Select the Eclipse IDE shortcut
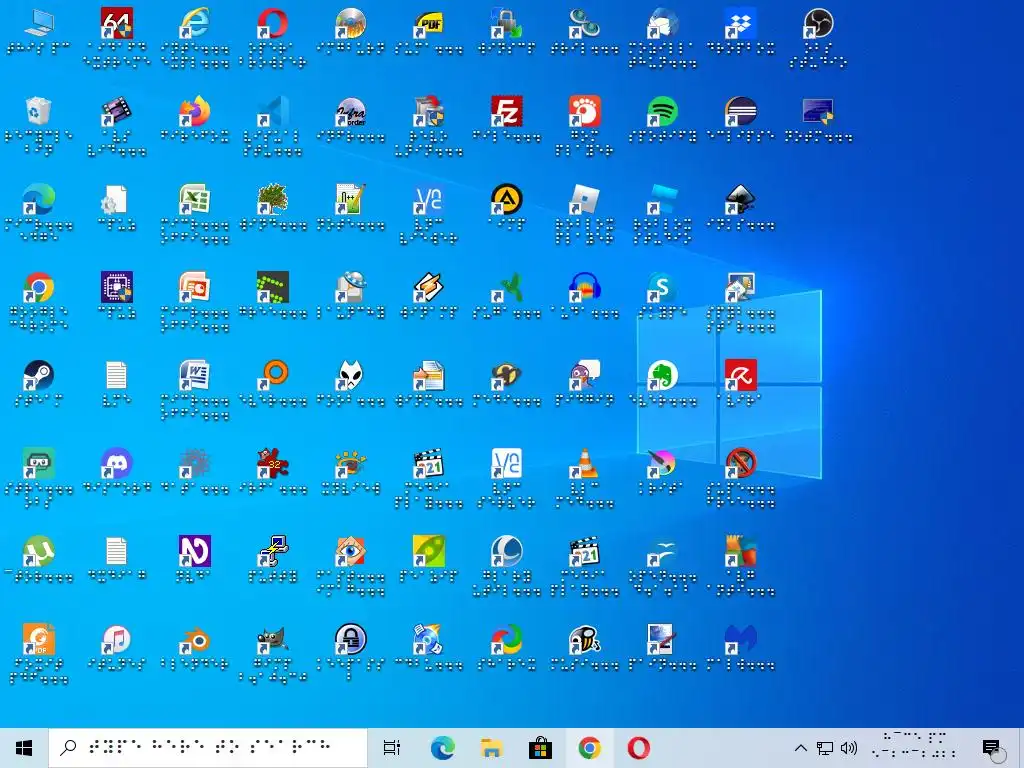 pyautogui.click(x=741, y=112)
